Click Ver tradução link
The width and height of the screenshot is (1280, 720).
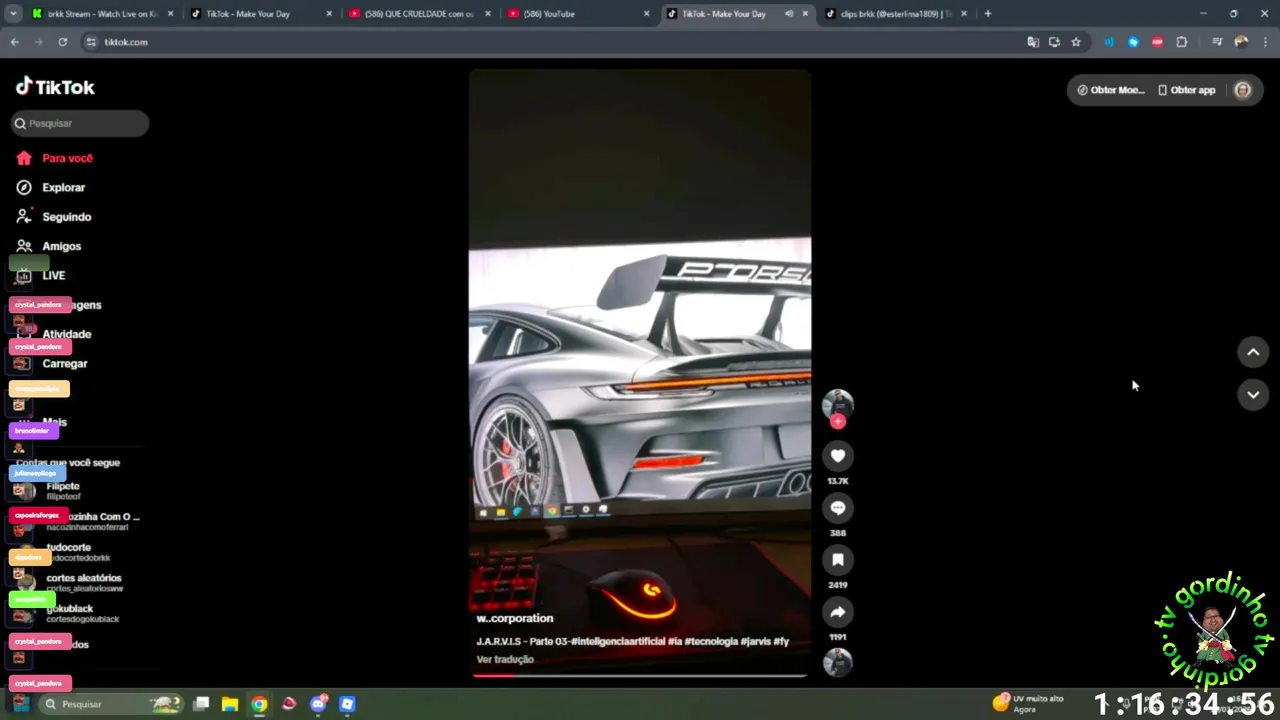click(505, 659)
